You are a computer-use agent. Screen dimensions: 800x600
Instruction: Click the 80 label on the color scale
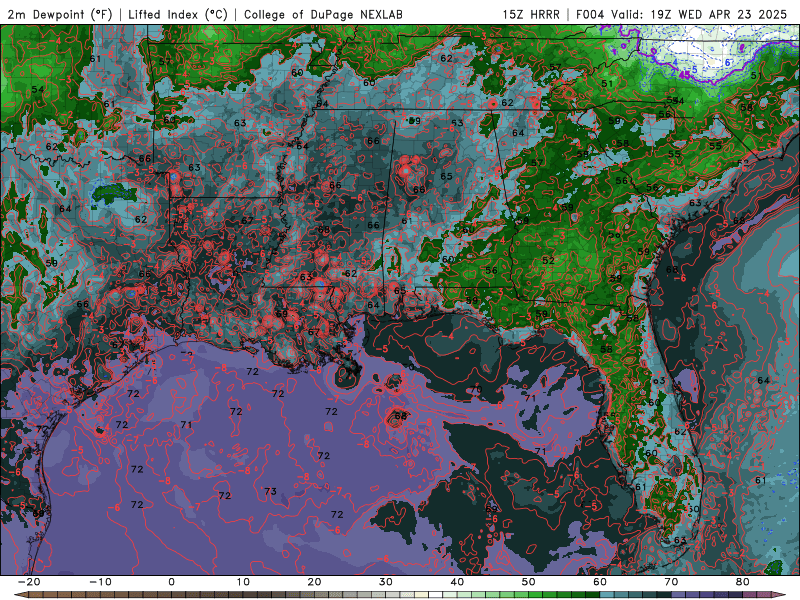click(x=743, y=582)
